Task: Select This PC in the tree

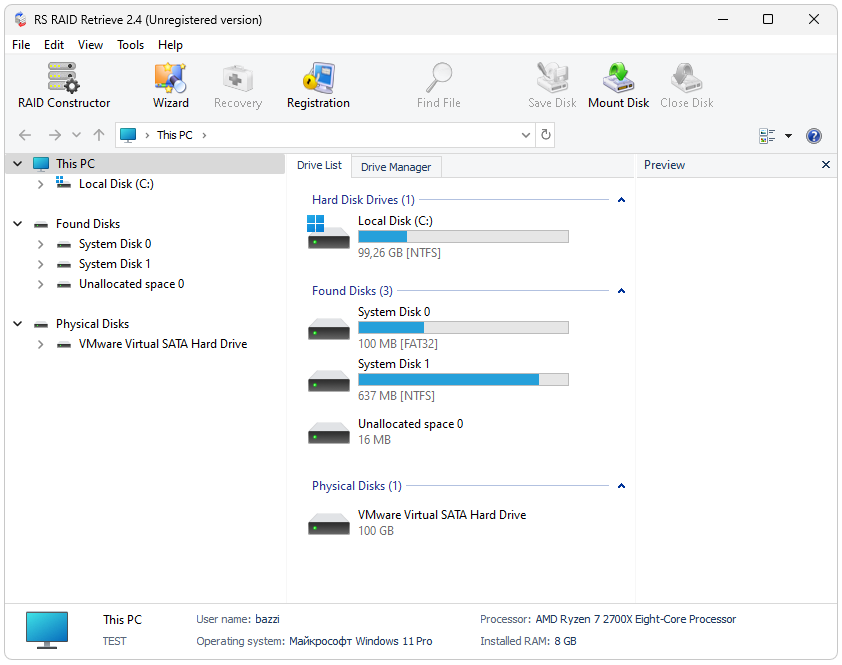Action: [x=75, y=163]
